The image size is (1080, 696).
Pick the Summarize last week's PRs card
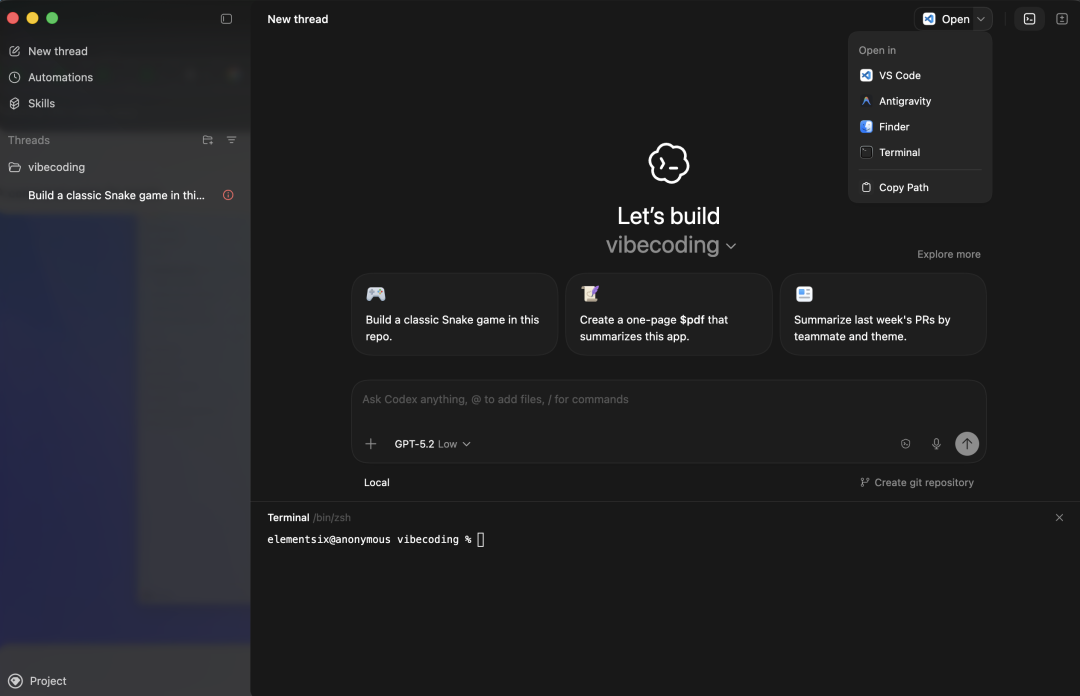(x=883, y=314)
